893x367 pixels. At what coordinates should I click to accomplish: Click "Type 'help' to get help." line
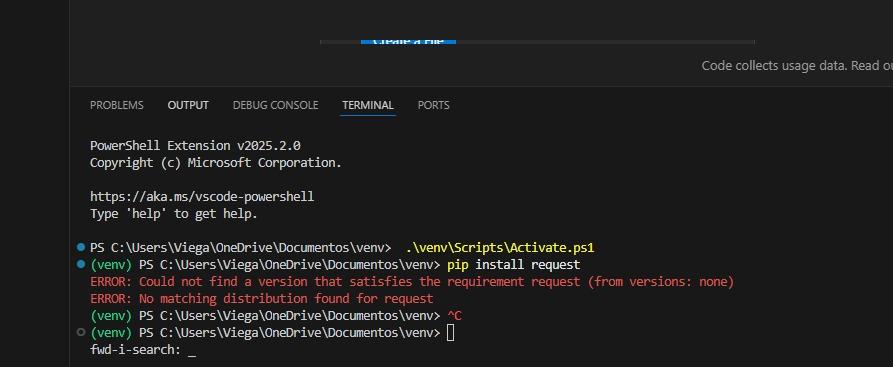174,214
